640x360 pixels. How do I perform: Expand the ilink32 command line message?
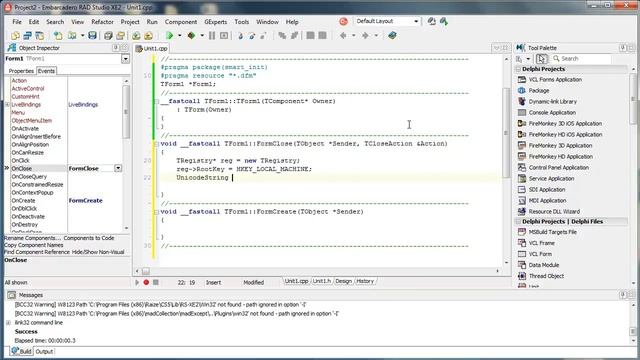point(8,322)
